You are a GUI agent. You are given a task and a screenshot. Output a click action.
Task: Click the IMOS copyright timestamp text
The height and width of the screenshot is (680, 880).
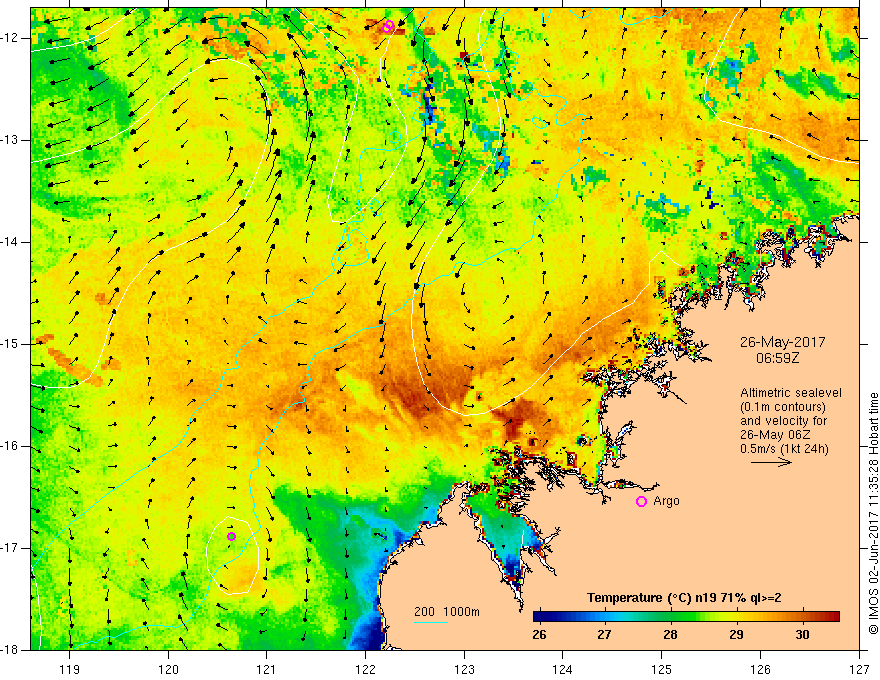[873, 513]
